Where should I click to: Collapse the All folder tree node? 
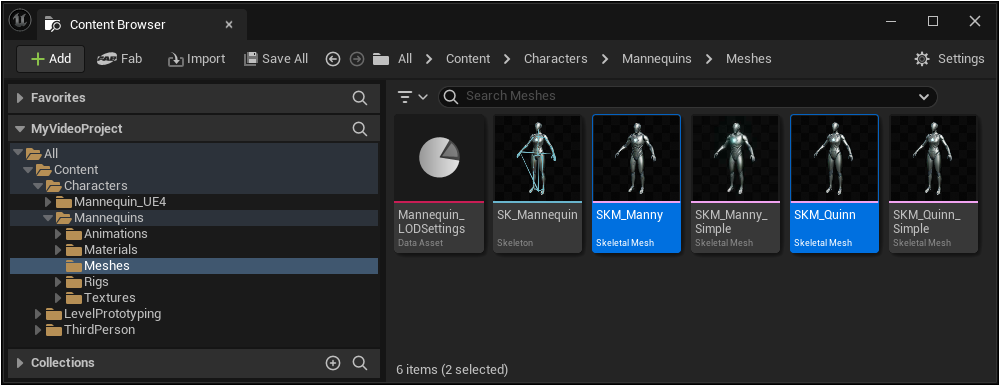coord(17,153)
